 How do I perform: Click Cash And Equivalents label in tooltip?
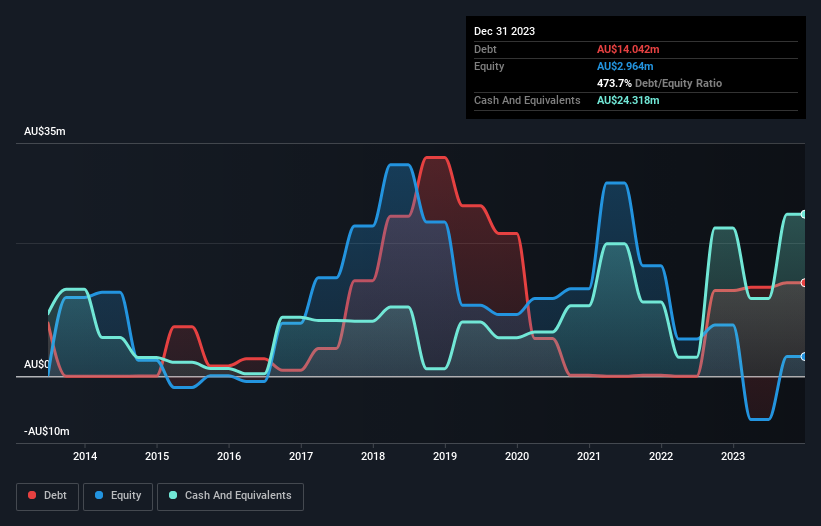tap(527, 100)
